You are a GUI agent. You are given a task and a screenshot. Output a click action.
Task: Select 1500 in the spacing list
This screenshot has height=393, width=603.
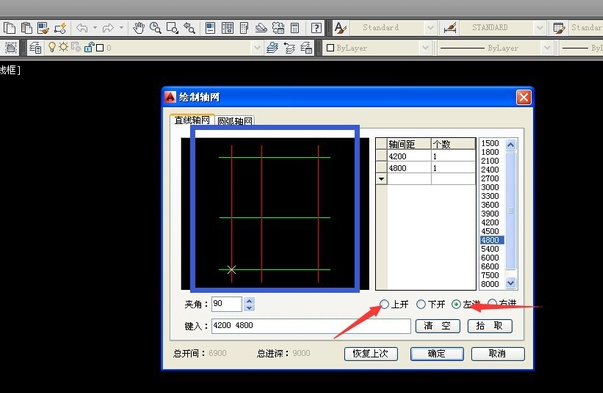pyautogui.click(x=490, y=143)
